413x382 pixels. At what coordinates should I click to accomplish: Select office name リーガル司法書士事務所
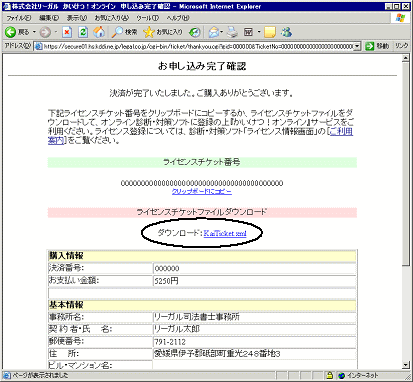tap(196, 317)
